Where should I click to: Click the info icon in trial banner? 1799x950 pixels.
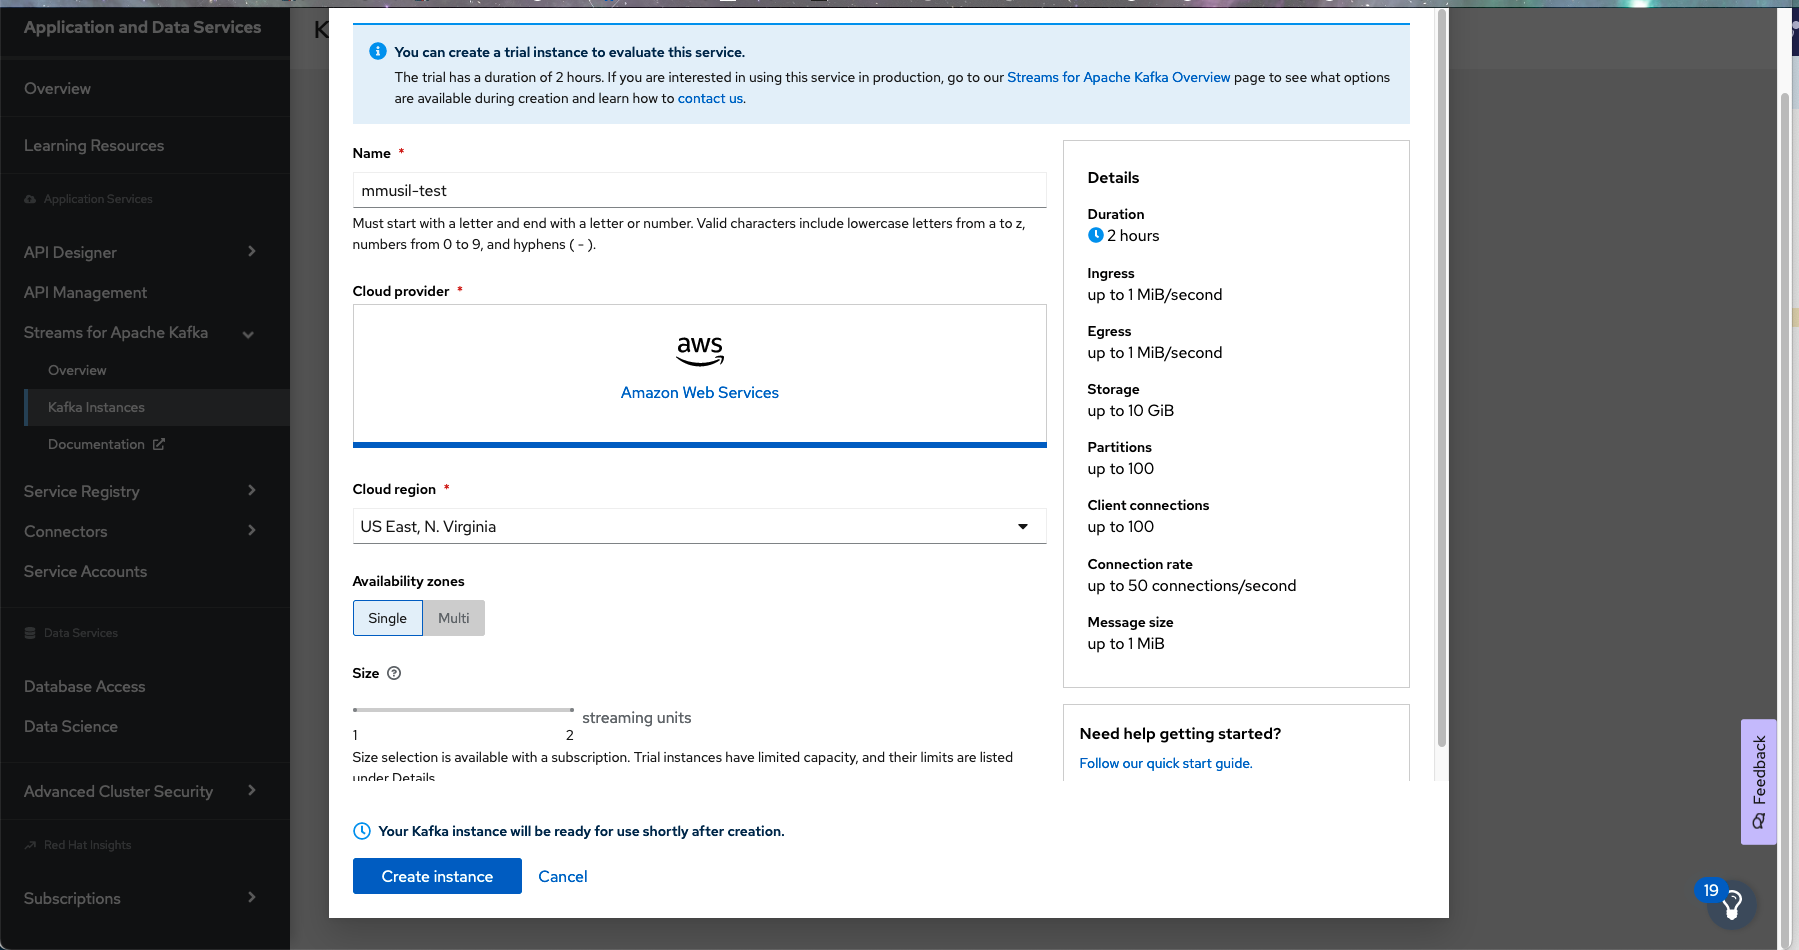[378, 51]
